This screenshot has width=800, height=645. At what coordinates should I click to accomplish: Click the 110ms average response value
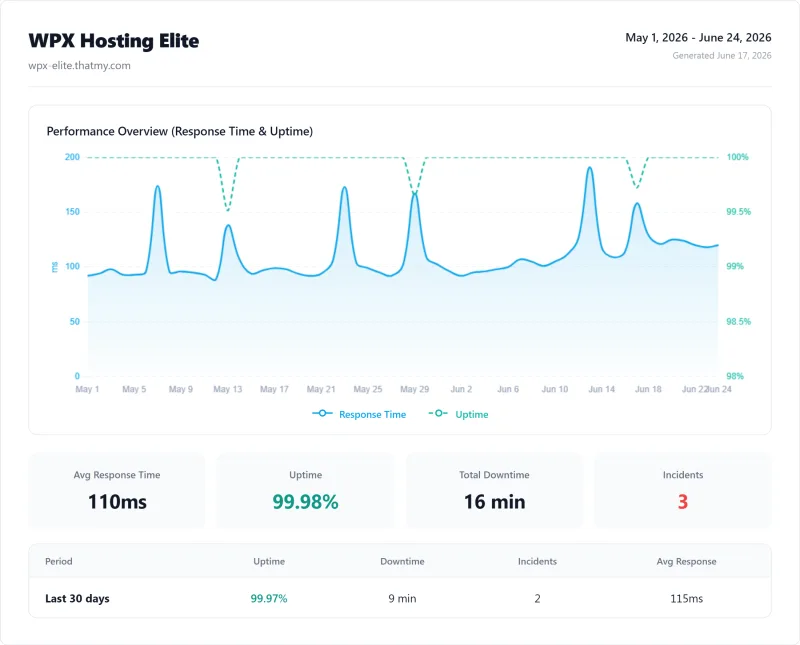(x=117, y=502)
